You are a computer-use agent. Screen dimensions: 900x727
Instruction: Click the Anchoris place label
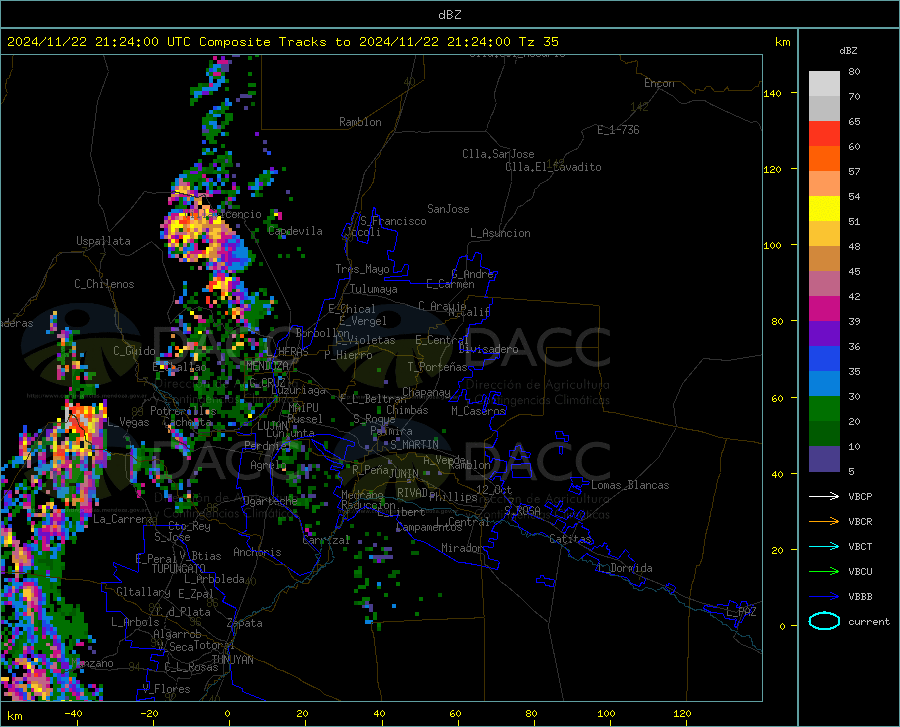click(257, 553)
